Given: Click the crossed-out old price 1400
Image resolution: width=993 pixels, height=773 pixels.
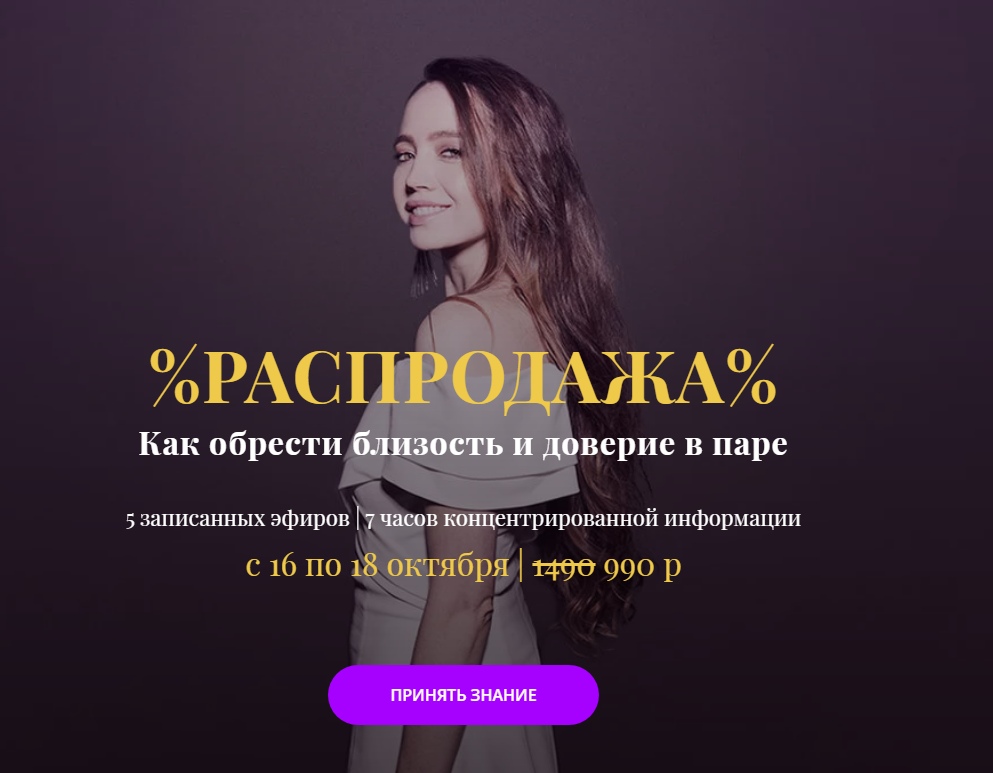Looking at the screenshot, I should point(564,565).
